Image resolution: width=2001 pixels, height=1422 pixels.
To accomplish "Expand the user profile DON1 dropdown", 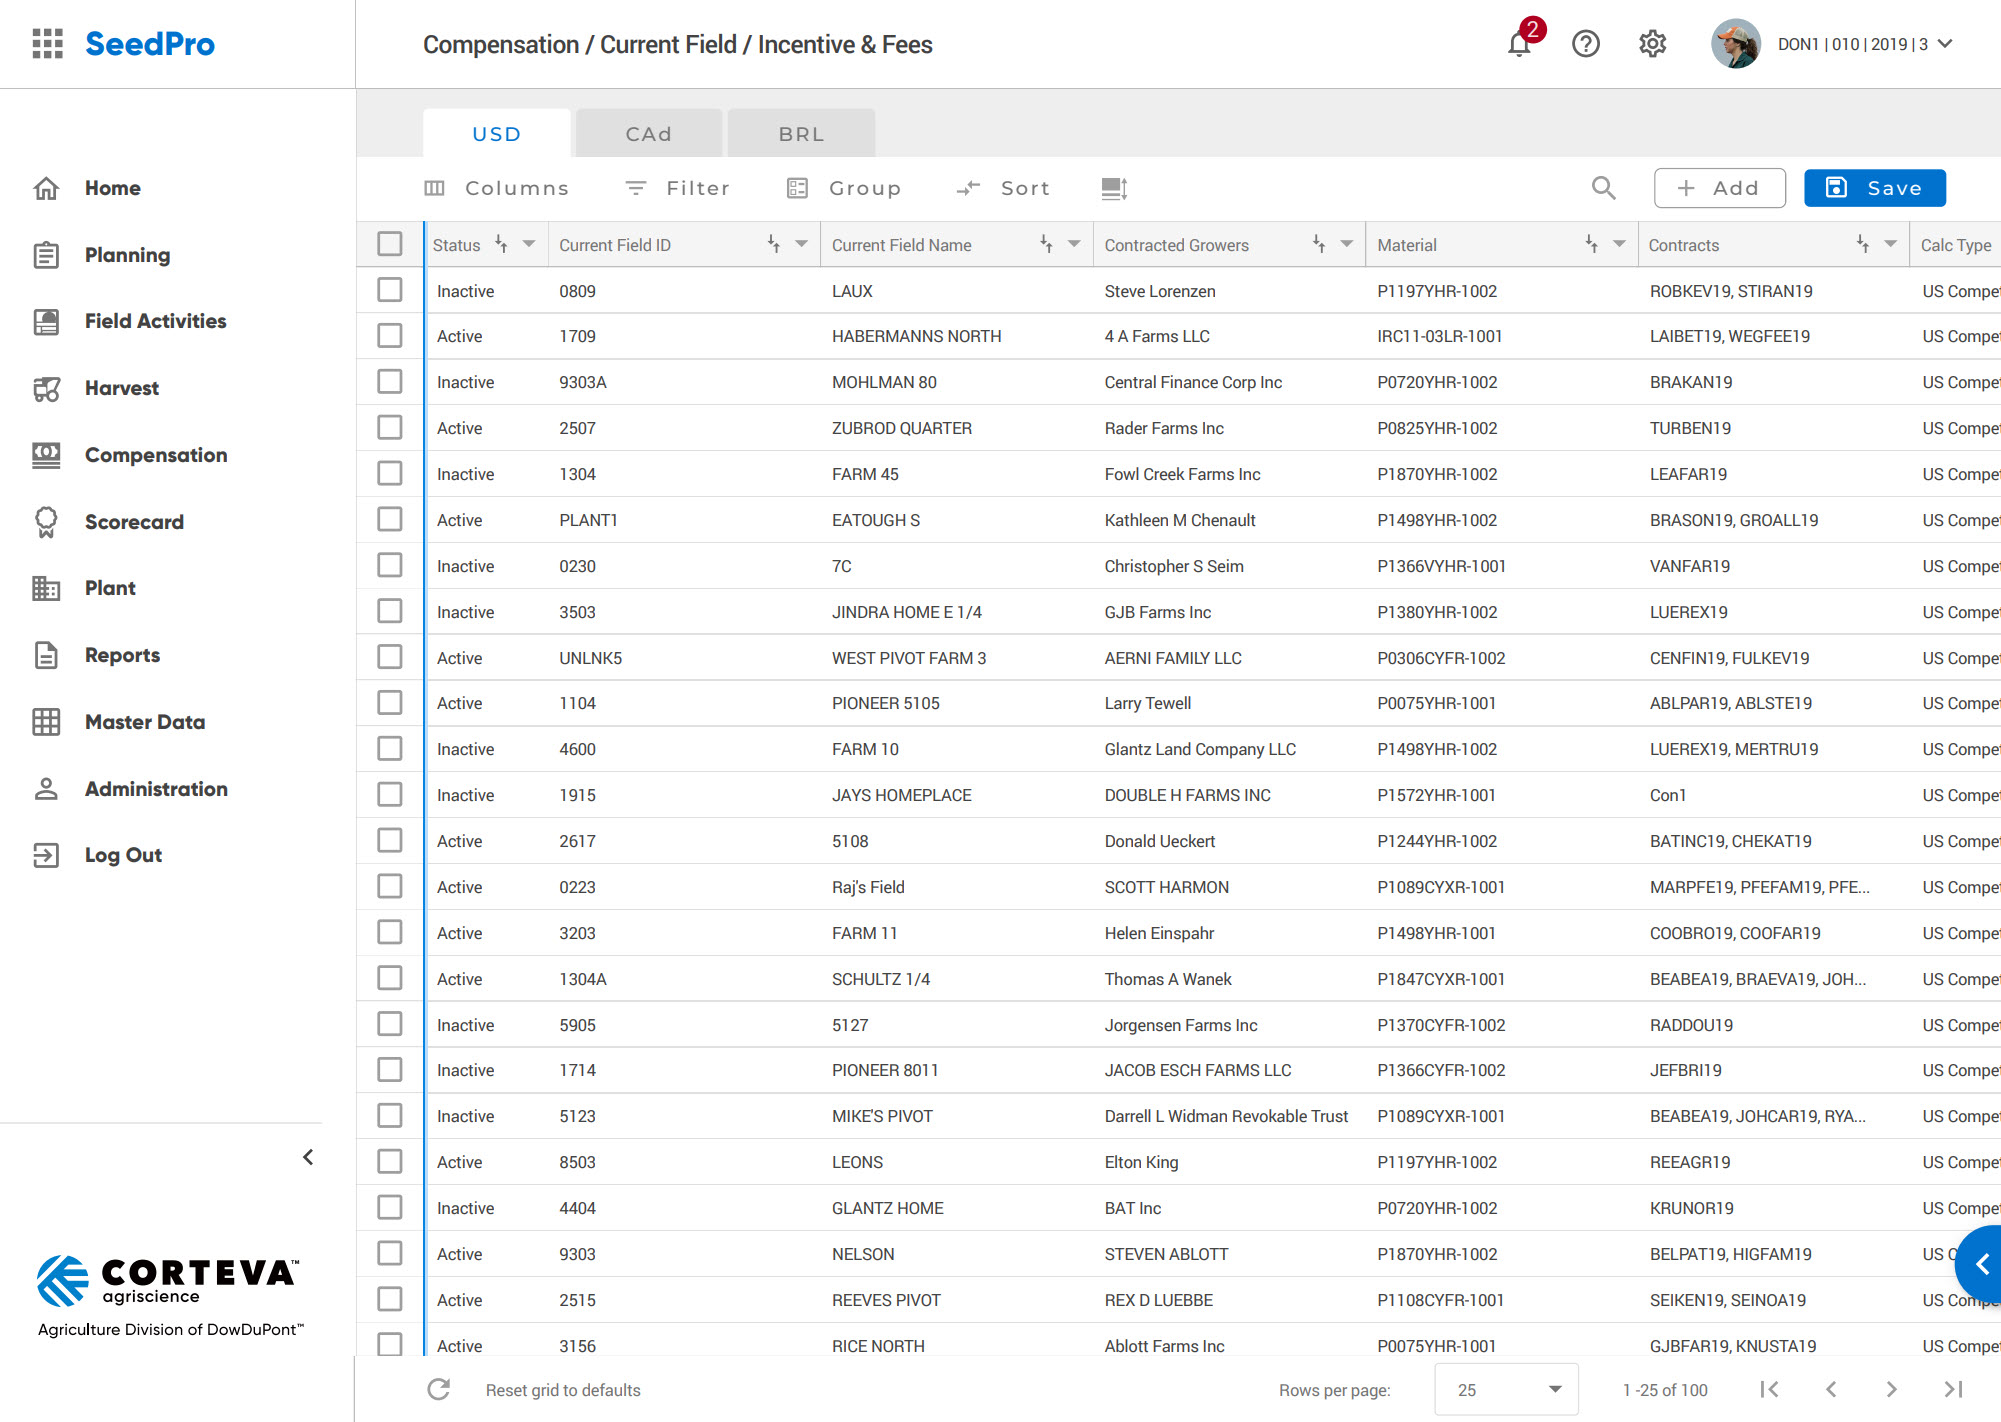I will coord(1945,44).
